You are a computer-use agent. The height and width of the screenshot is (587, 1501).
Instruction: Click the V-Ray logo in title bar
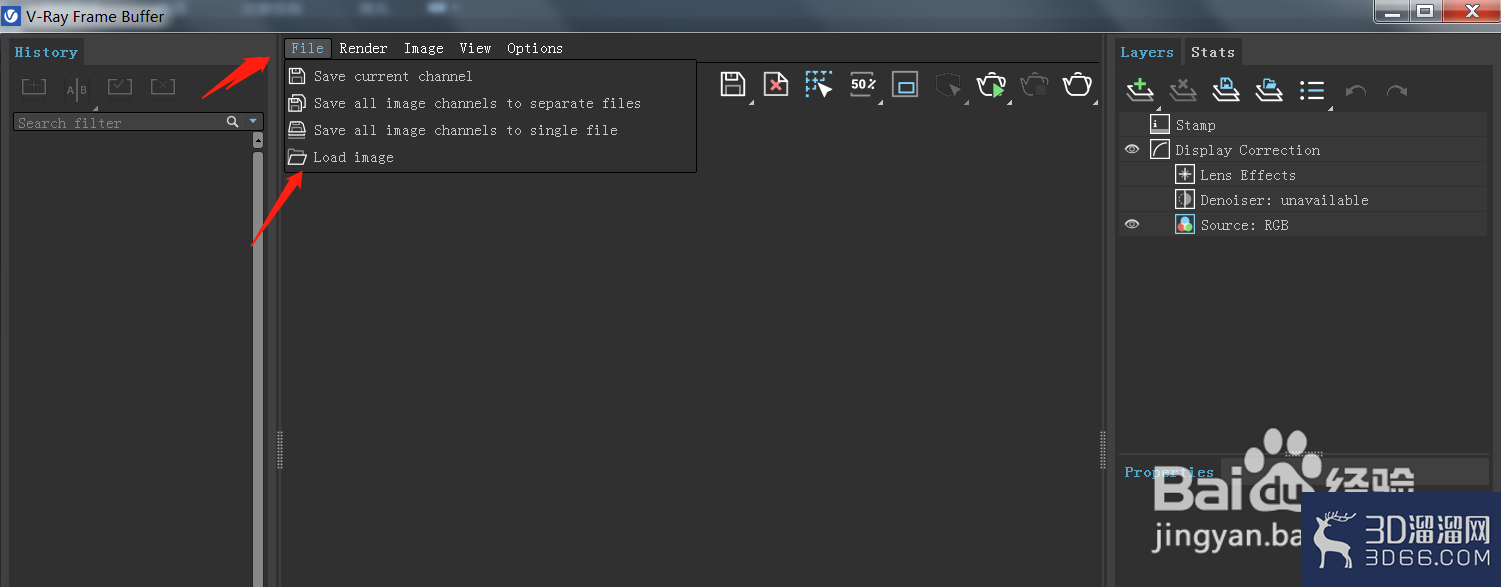click(12, 16)
